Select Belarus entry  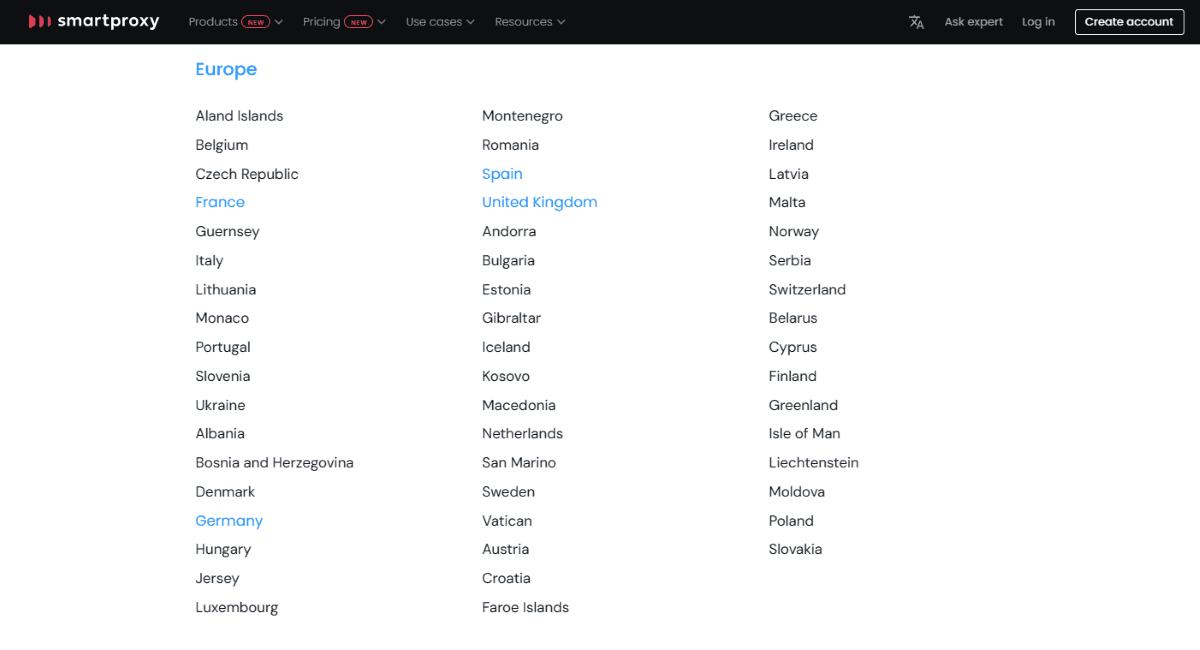tap(793, 318)
